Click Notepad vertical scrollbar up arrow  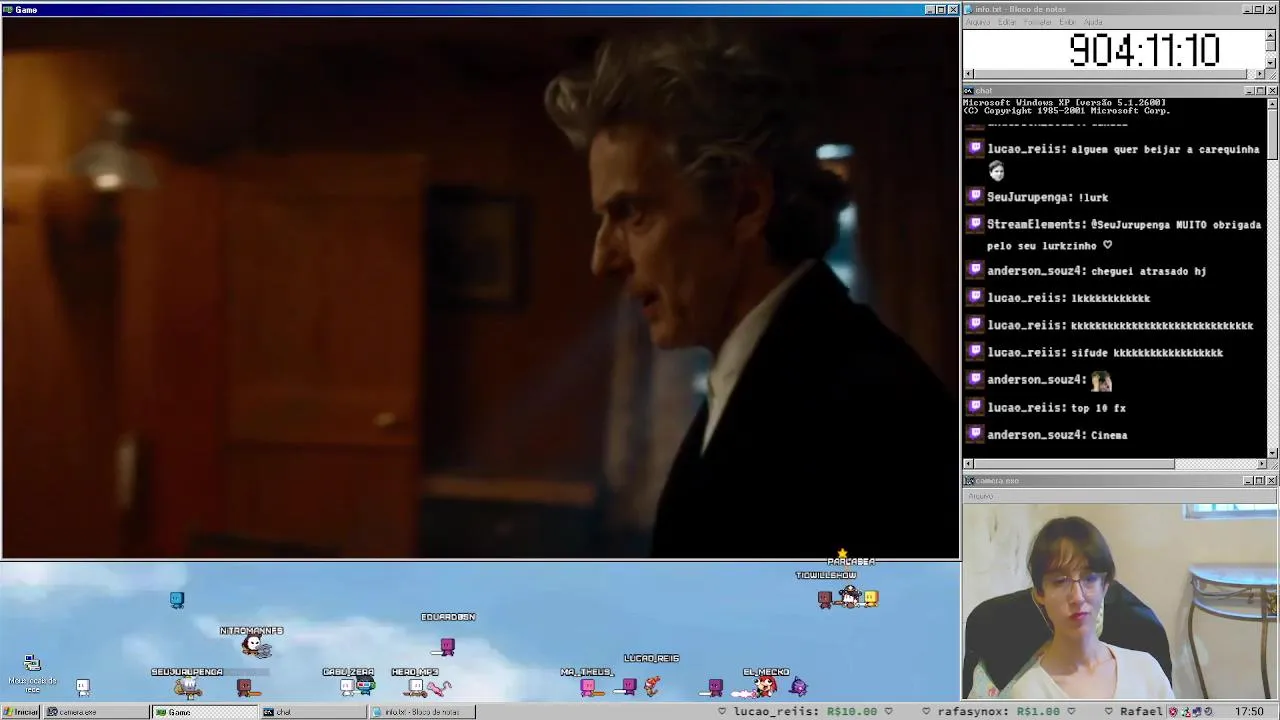tap(1271, 35)
